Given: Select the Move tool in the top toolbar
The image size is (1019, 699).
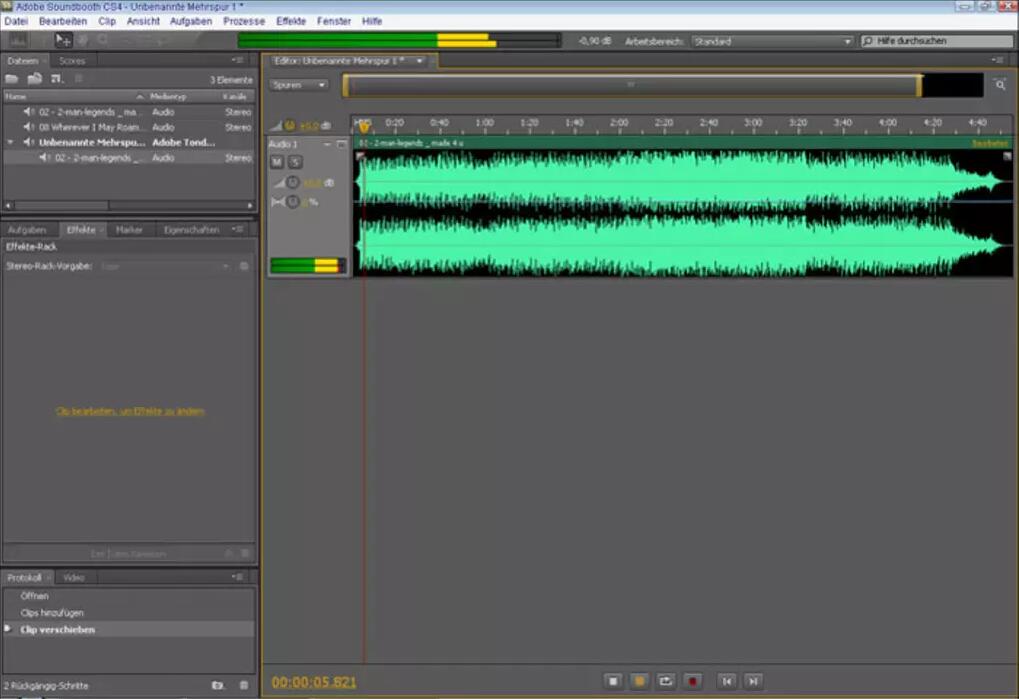Looking at the screenshot, I should (62, 40).
